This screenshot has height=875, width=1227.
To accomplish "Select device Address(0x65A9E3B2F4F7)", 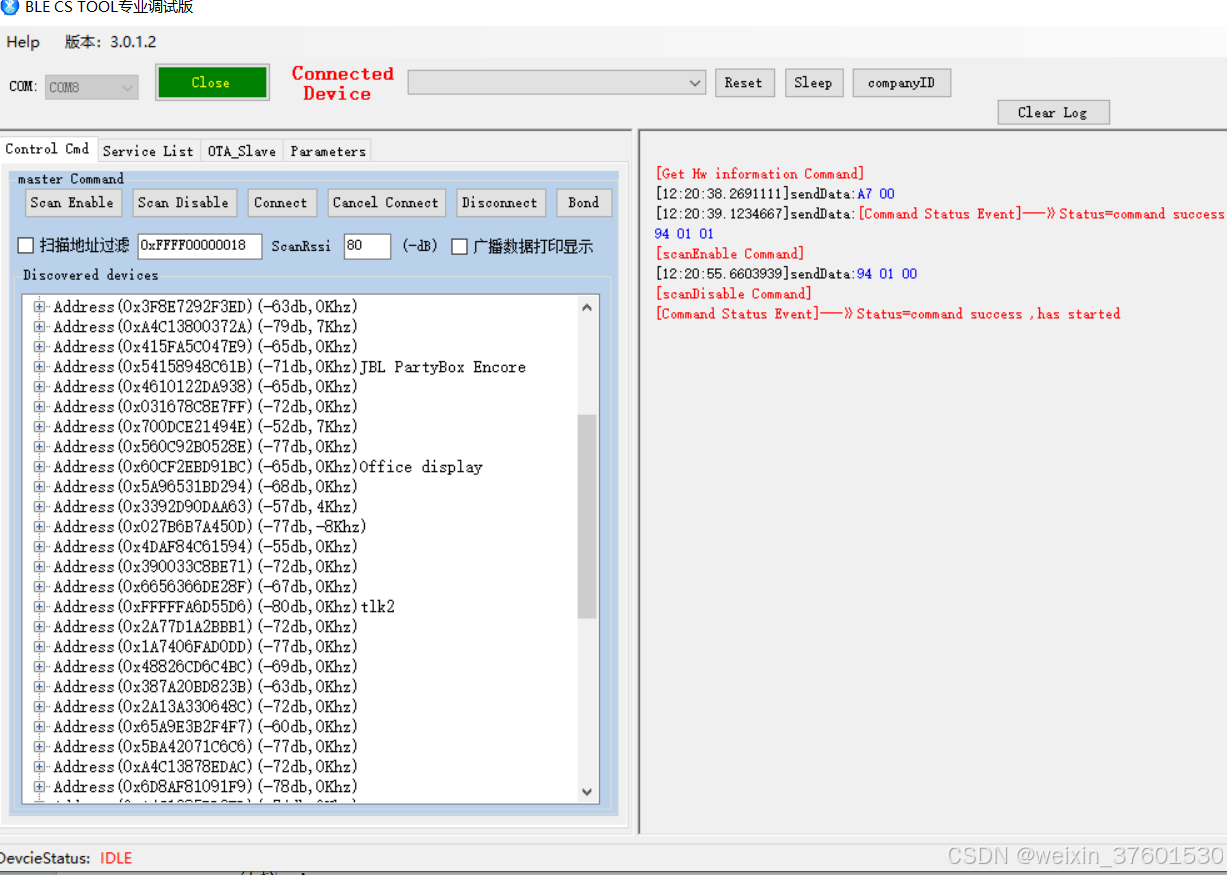I will pos(205,727).
